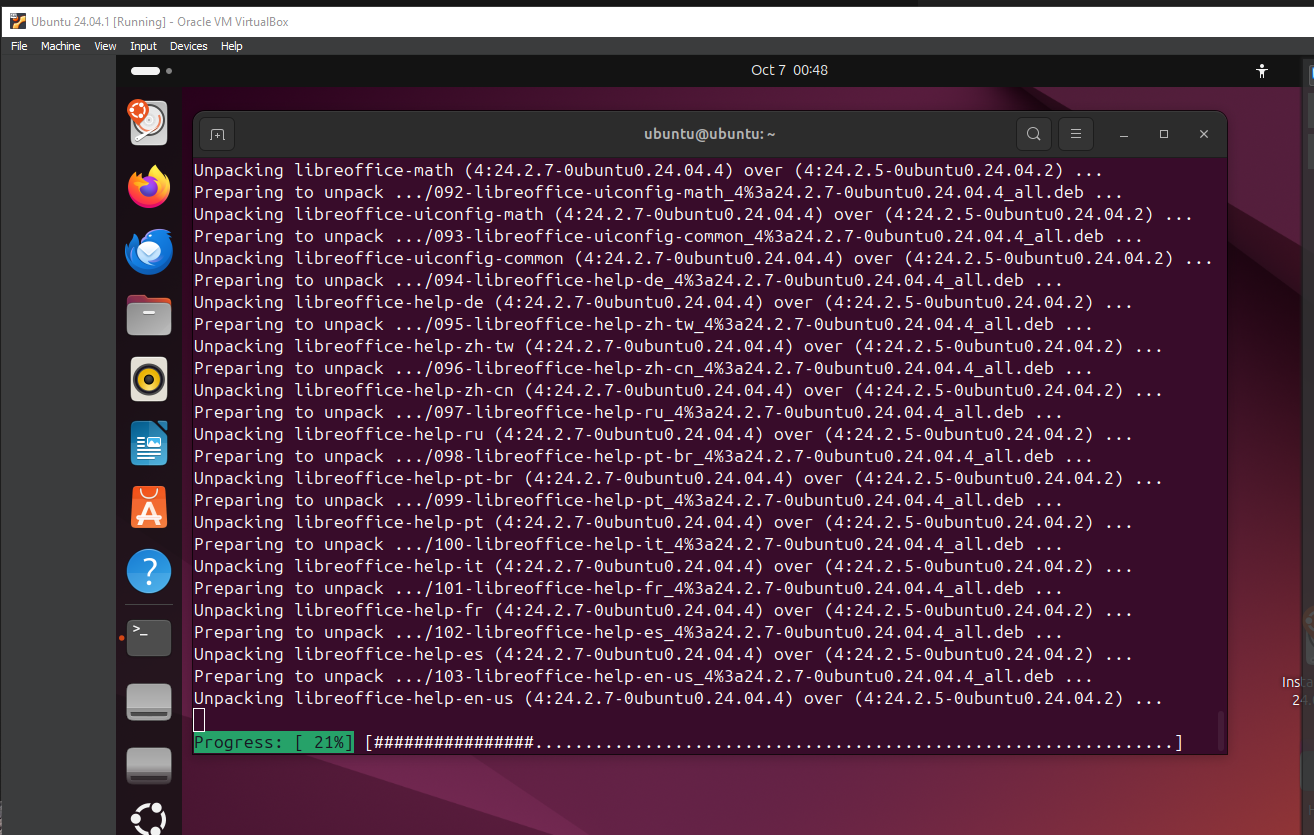Screen dimensions: 1314x835
Task: Click the line Unpacking libreoffice-help-es
Action: pos(663,654)
